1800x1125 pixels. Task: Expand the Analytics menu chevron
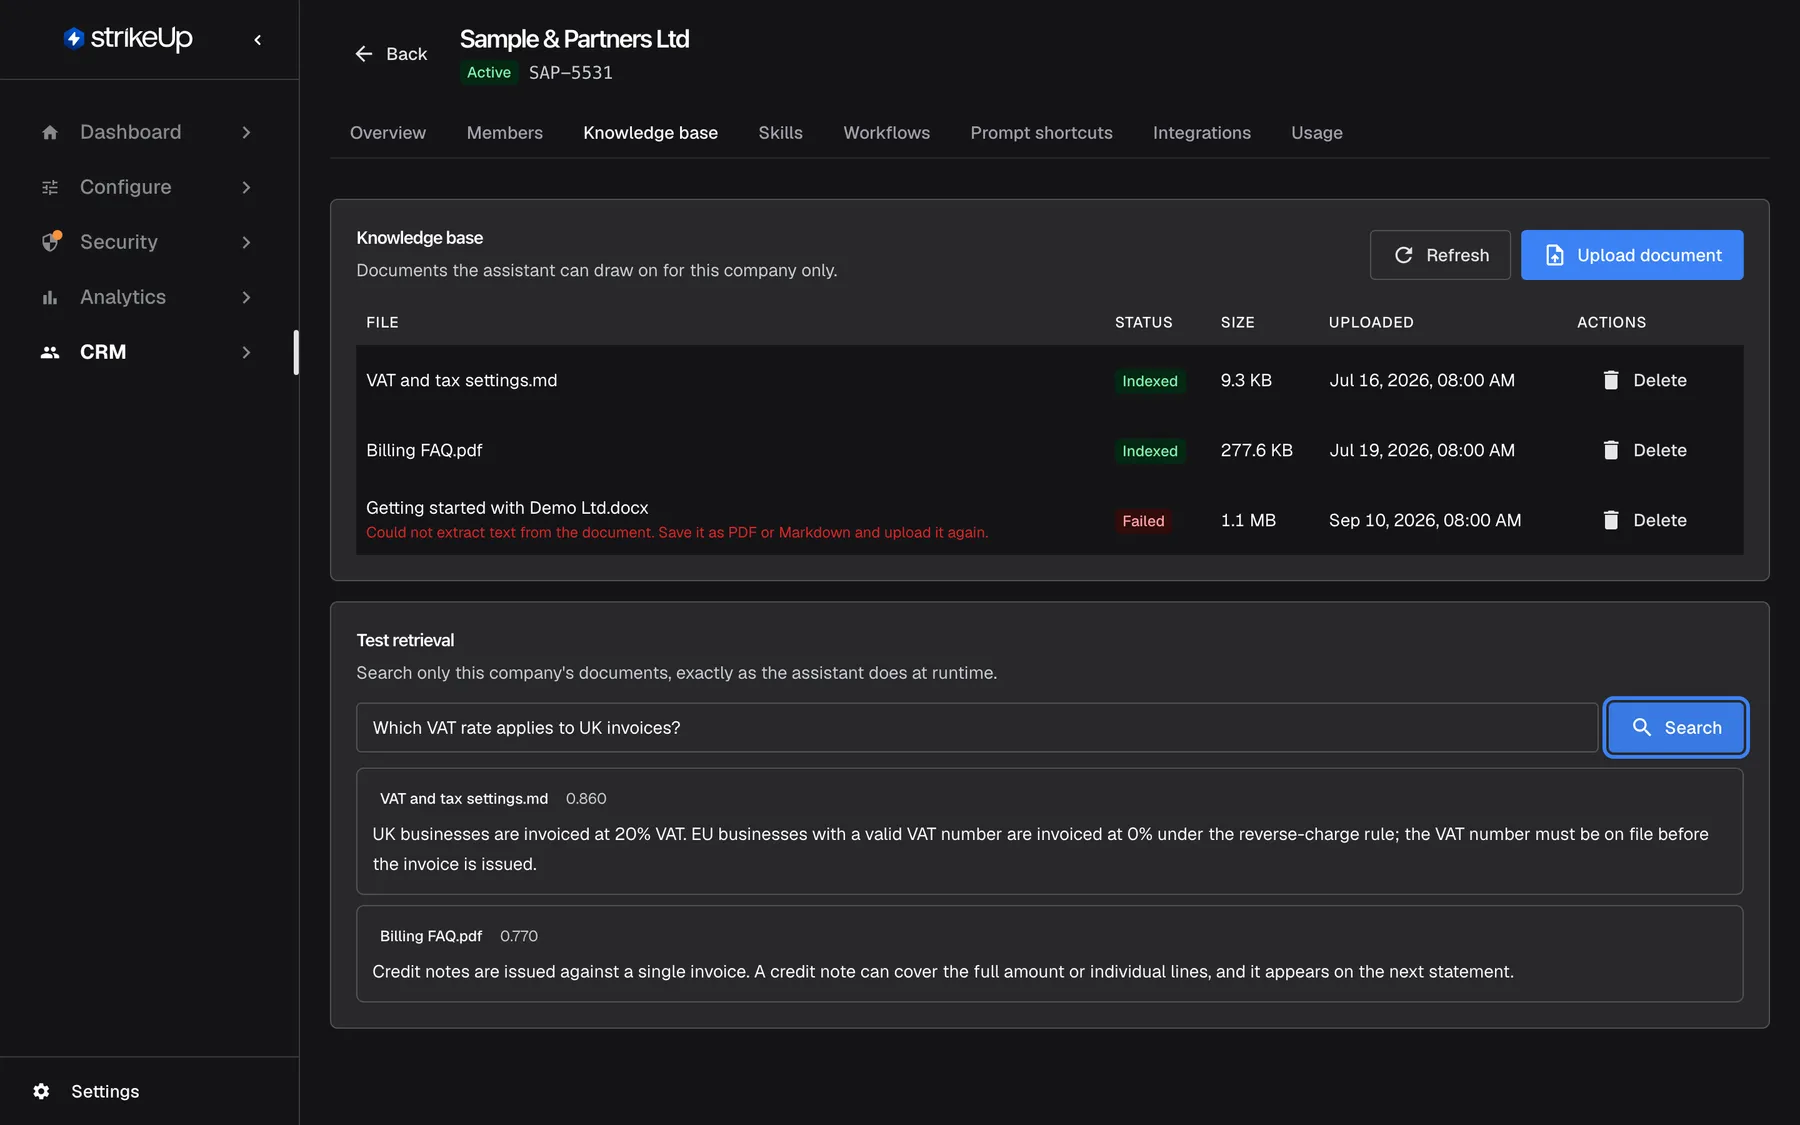coord(246,297)
